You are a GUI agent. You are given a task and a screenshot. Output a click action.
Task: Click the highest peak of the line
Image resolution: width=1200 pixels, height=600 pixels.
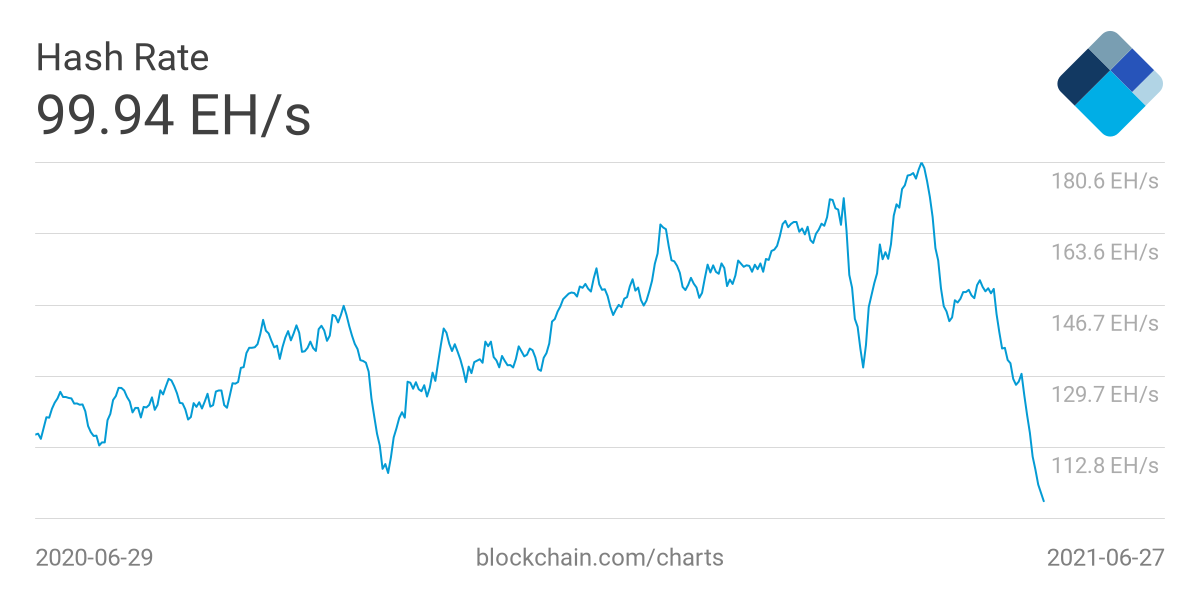921,163
